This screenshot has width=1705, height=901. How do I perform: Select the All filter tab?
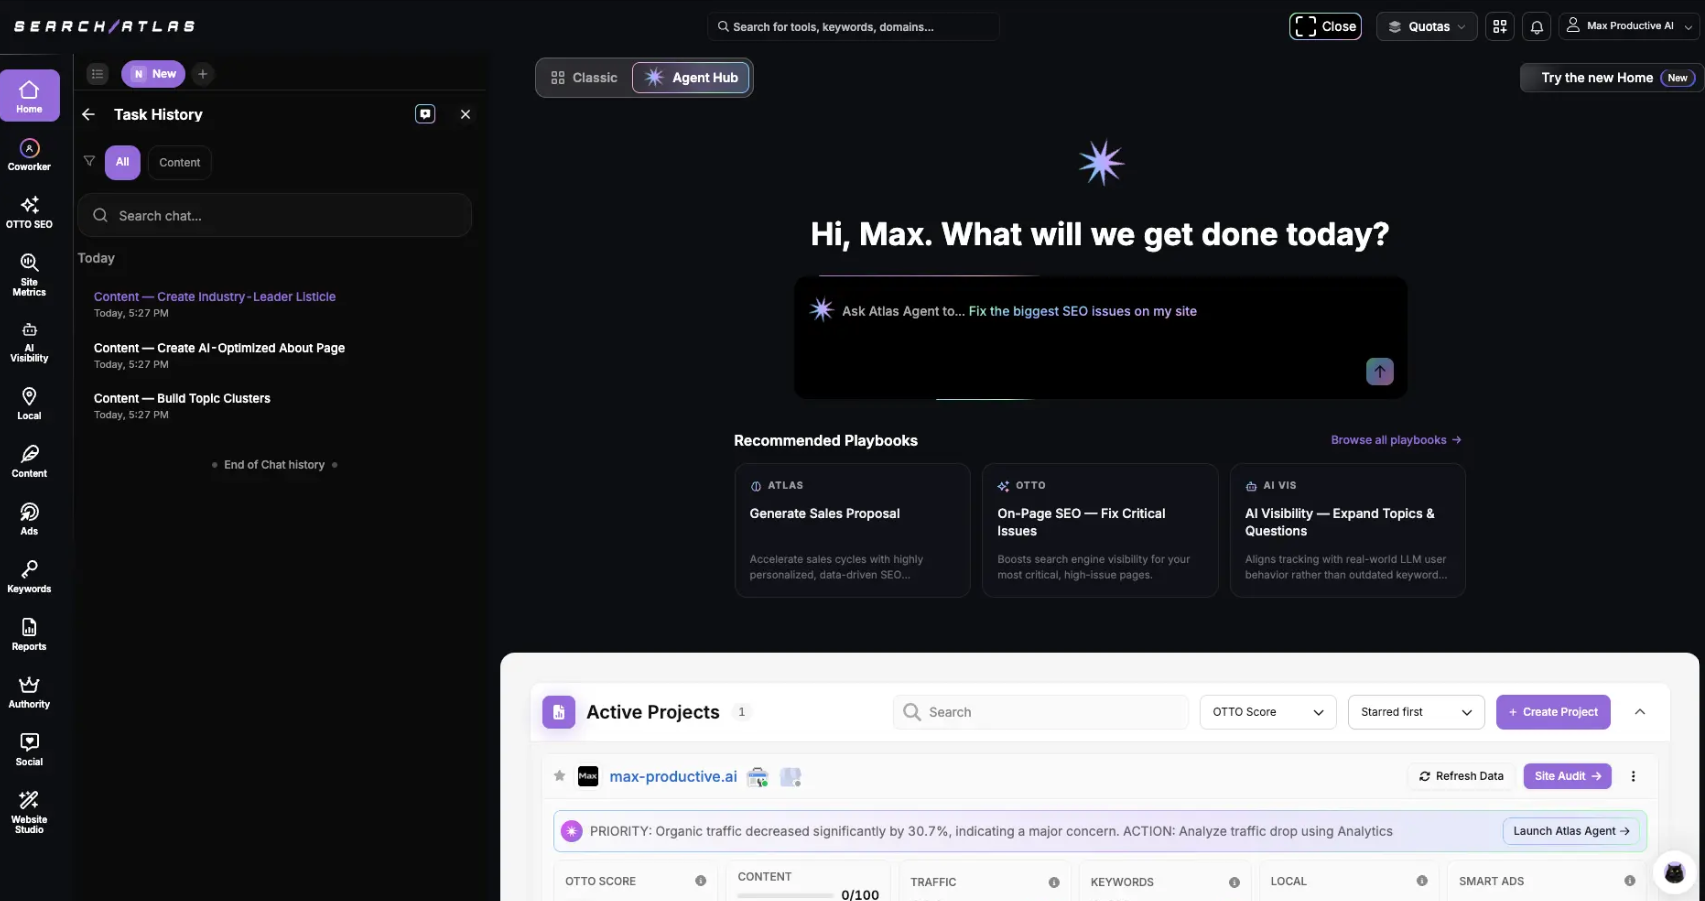[x=122, y=162]
